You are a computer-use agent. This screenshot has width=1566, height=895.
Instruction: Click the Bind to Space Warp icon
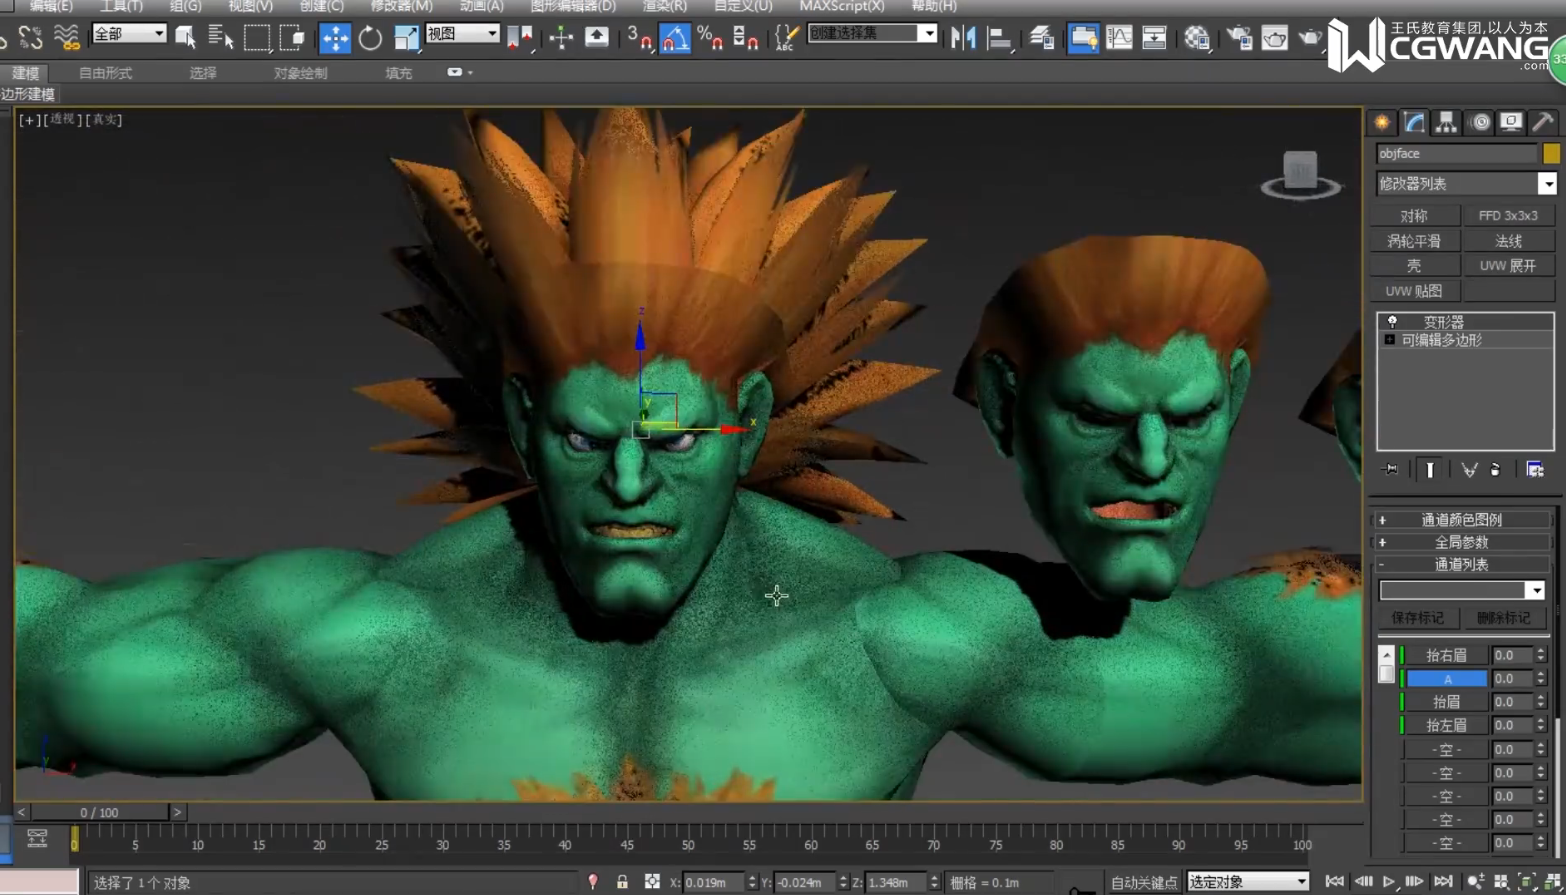tap(66, 38)
